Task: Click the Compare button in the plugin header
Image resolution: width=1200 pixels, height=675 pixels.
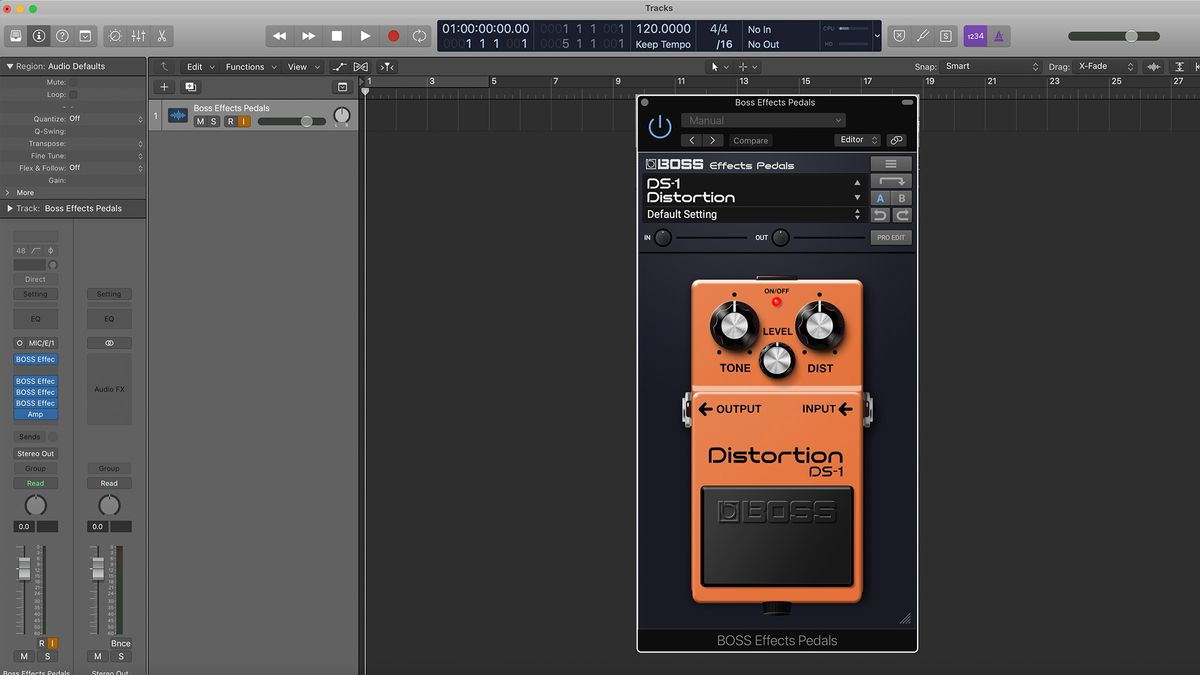Action: click(751, 140)
